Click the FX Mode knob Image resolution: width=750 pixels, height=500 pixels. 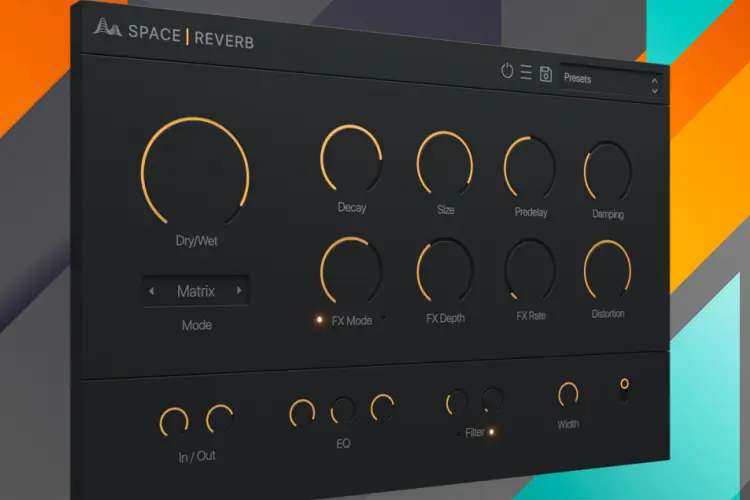point(351,270)
